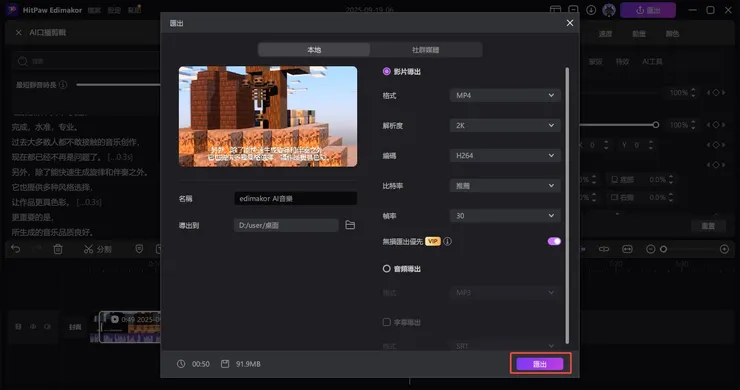Click file size icon beside 91.9MB
The image size is (740, 390).
(x=225, y=364)
